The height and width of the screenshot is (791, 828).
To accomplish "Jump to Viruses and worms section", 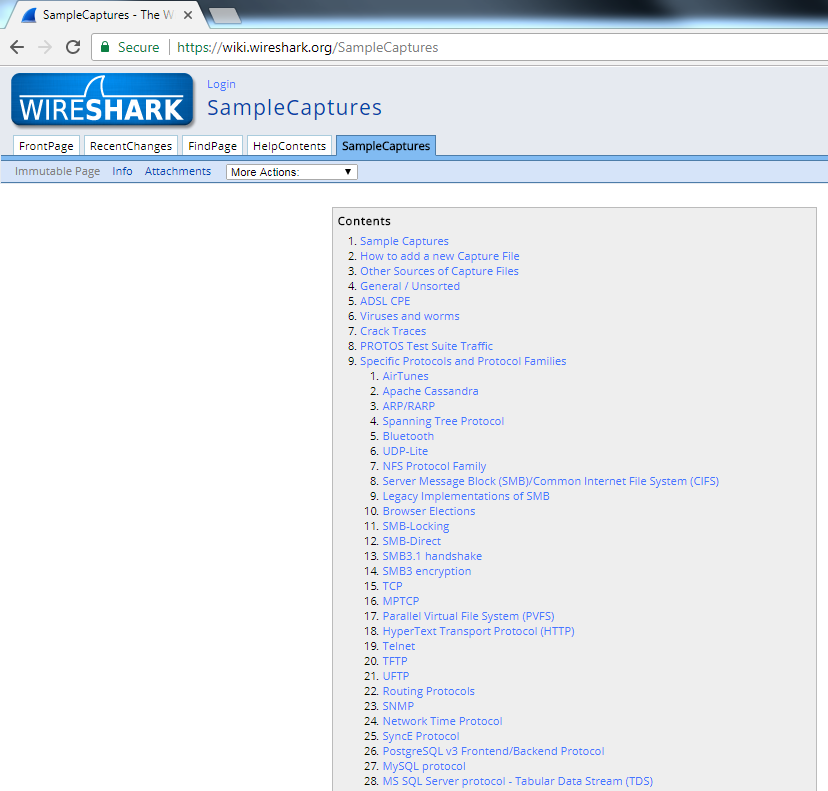I will (x=409, y=316).
